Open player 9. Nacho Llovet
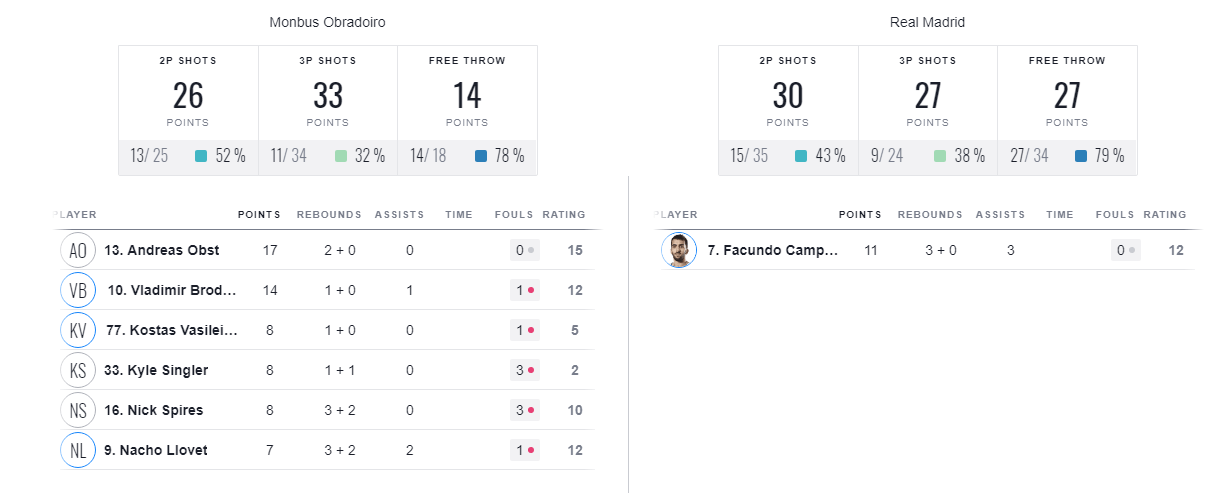 (155, 450)
